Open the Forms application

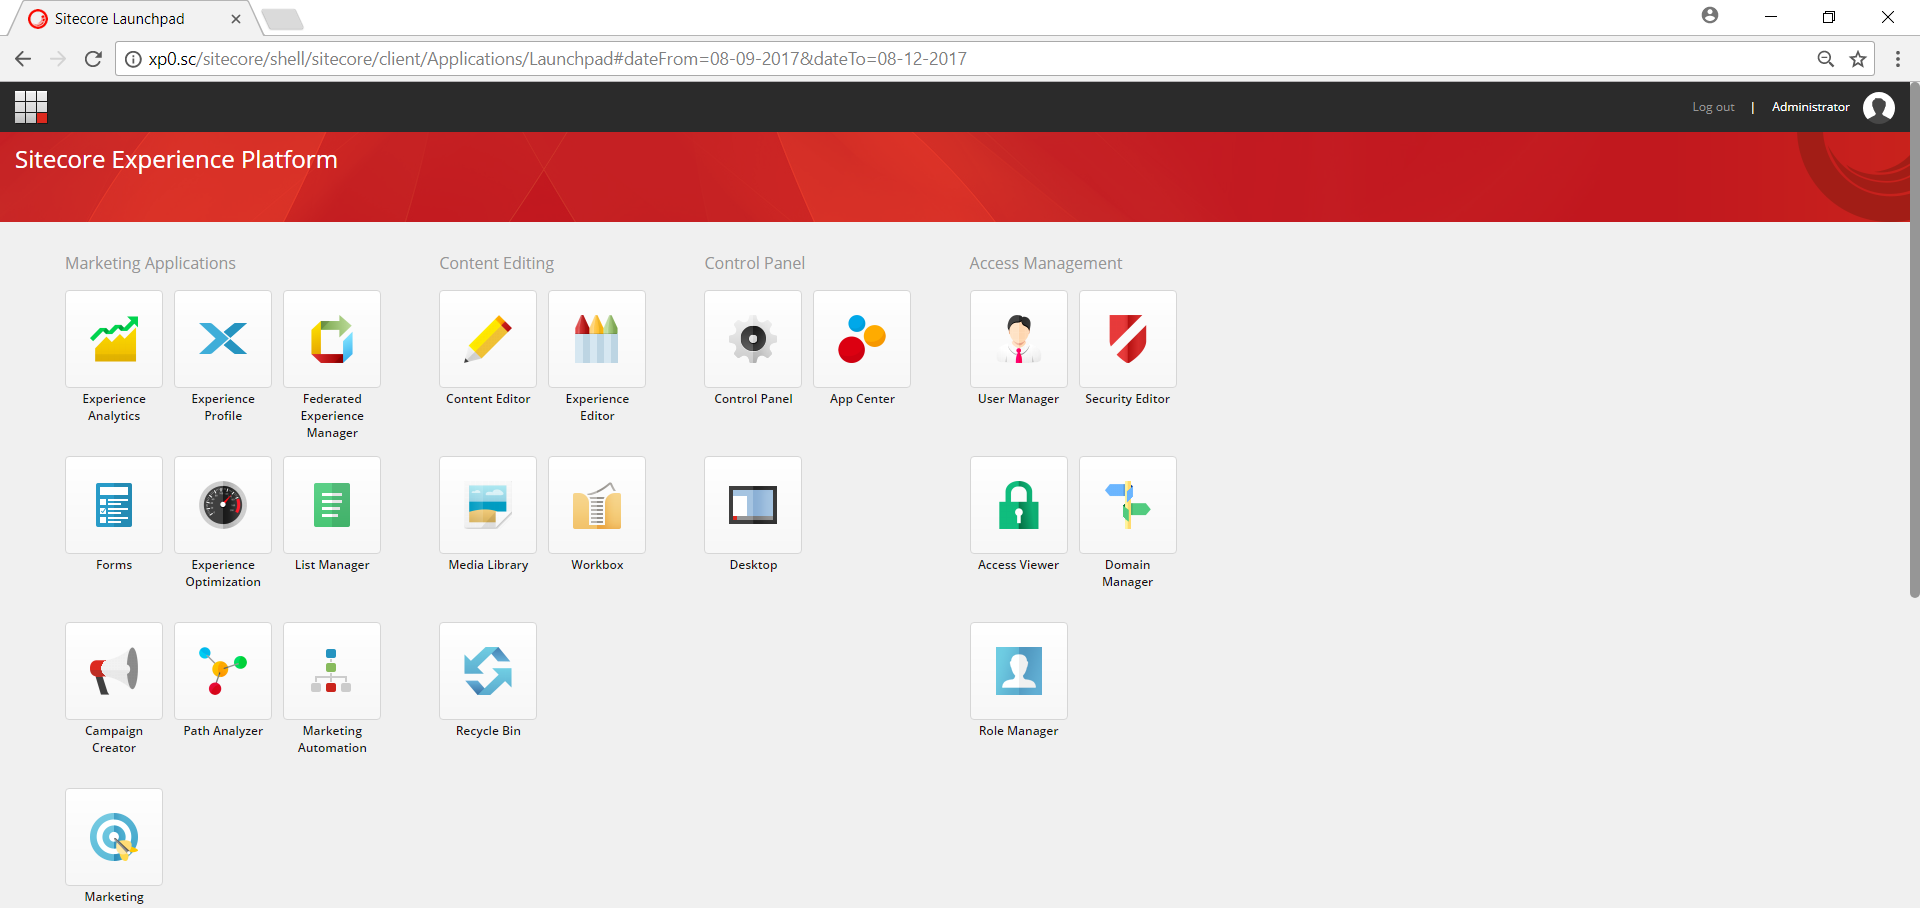coord(114,505)
